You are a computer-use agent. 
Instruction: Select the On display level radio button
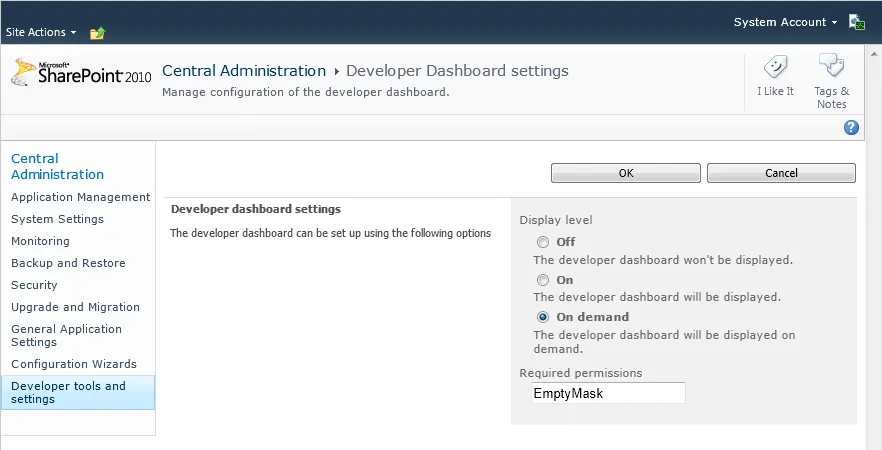[543, 280]
